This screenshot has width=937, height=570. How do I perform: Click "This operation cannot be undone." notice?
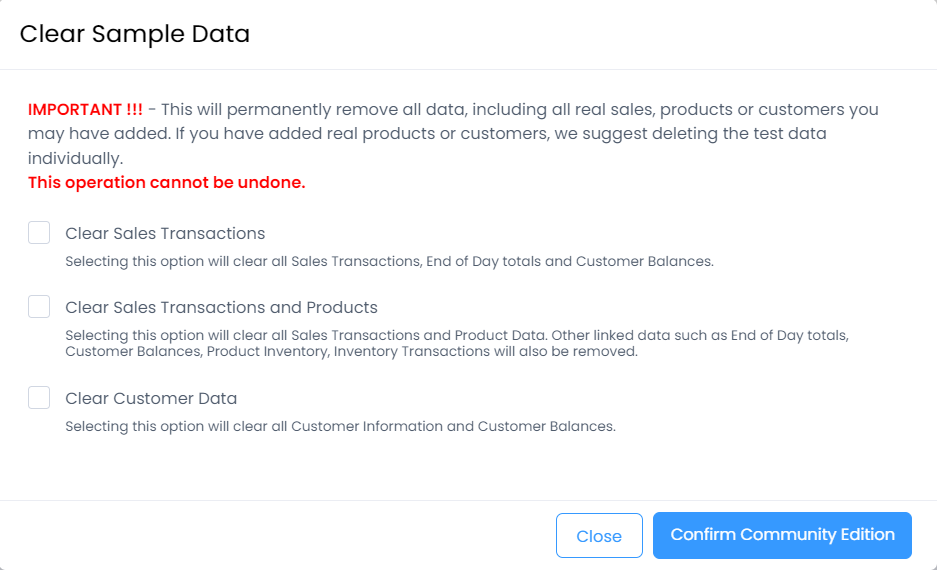tap(166, 183)
